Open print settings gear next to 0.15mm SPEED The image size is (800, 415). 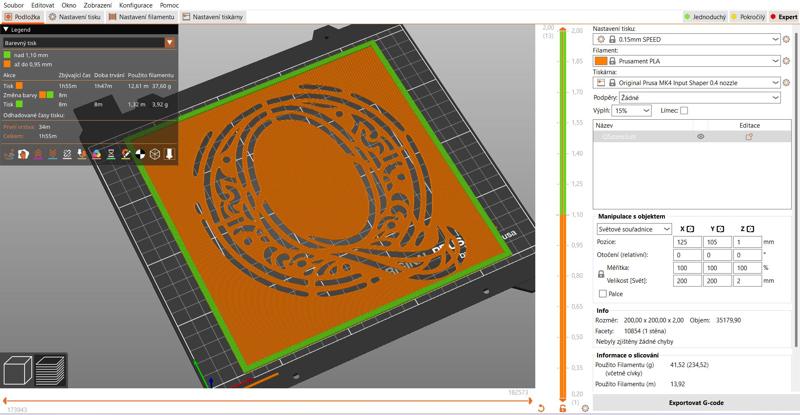click(x=786, y=39)
